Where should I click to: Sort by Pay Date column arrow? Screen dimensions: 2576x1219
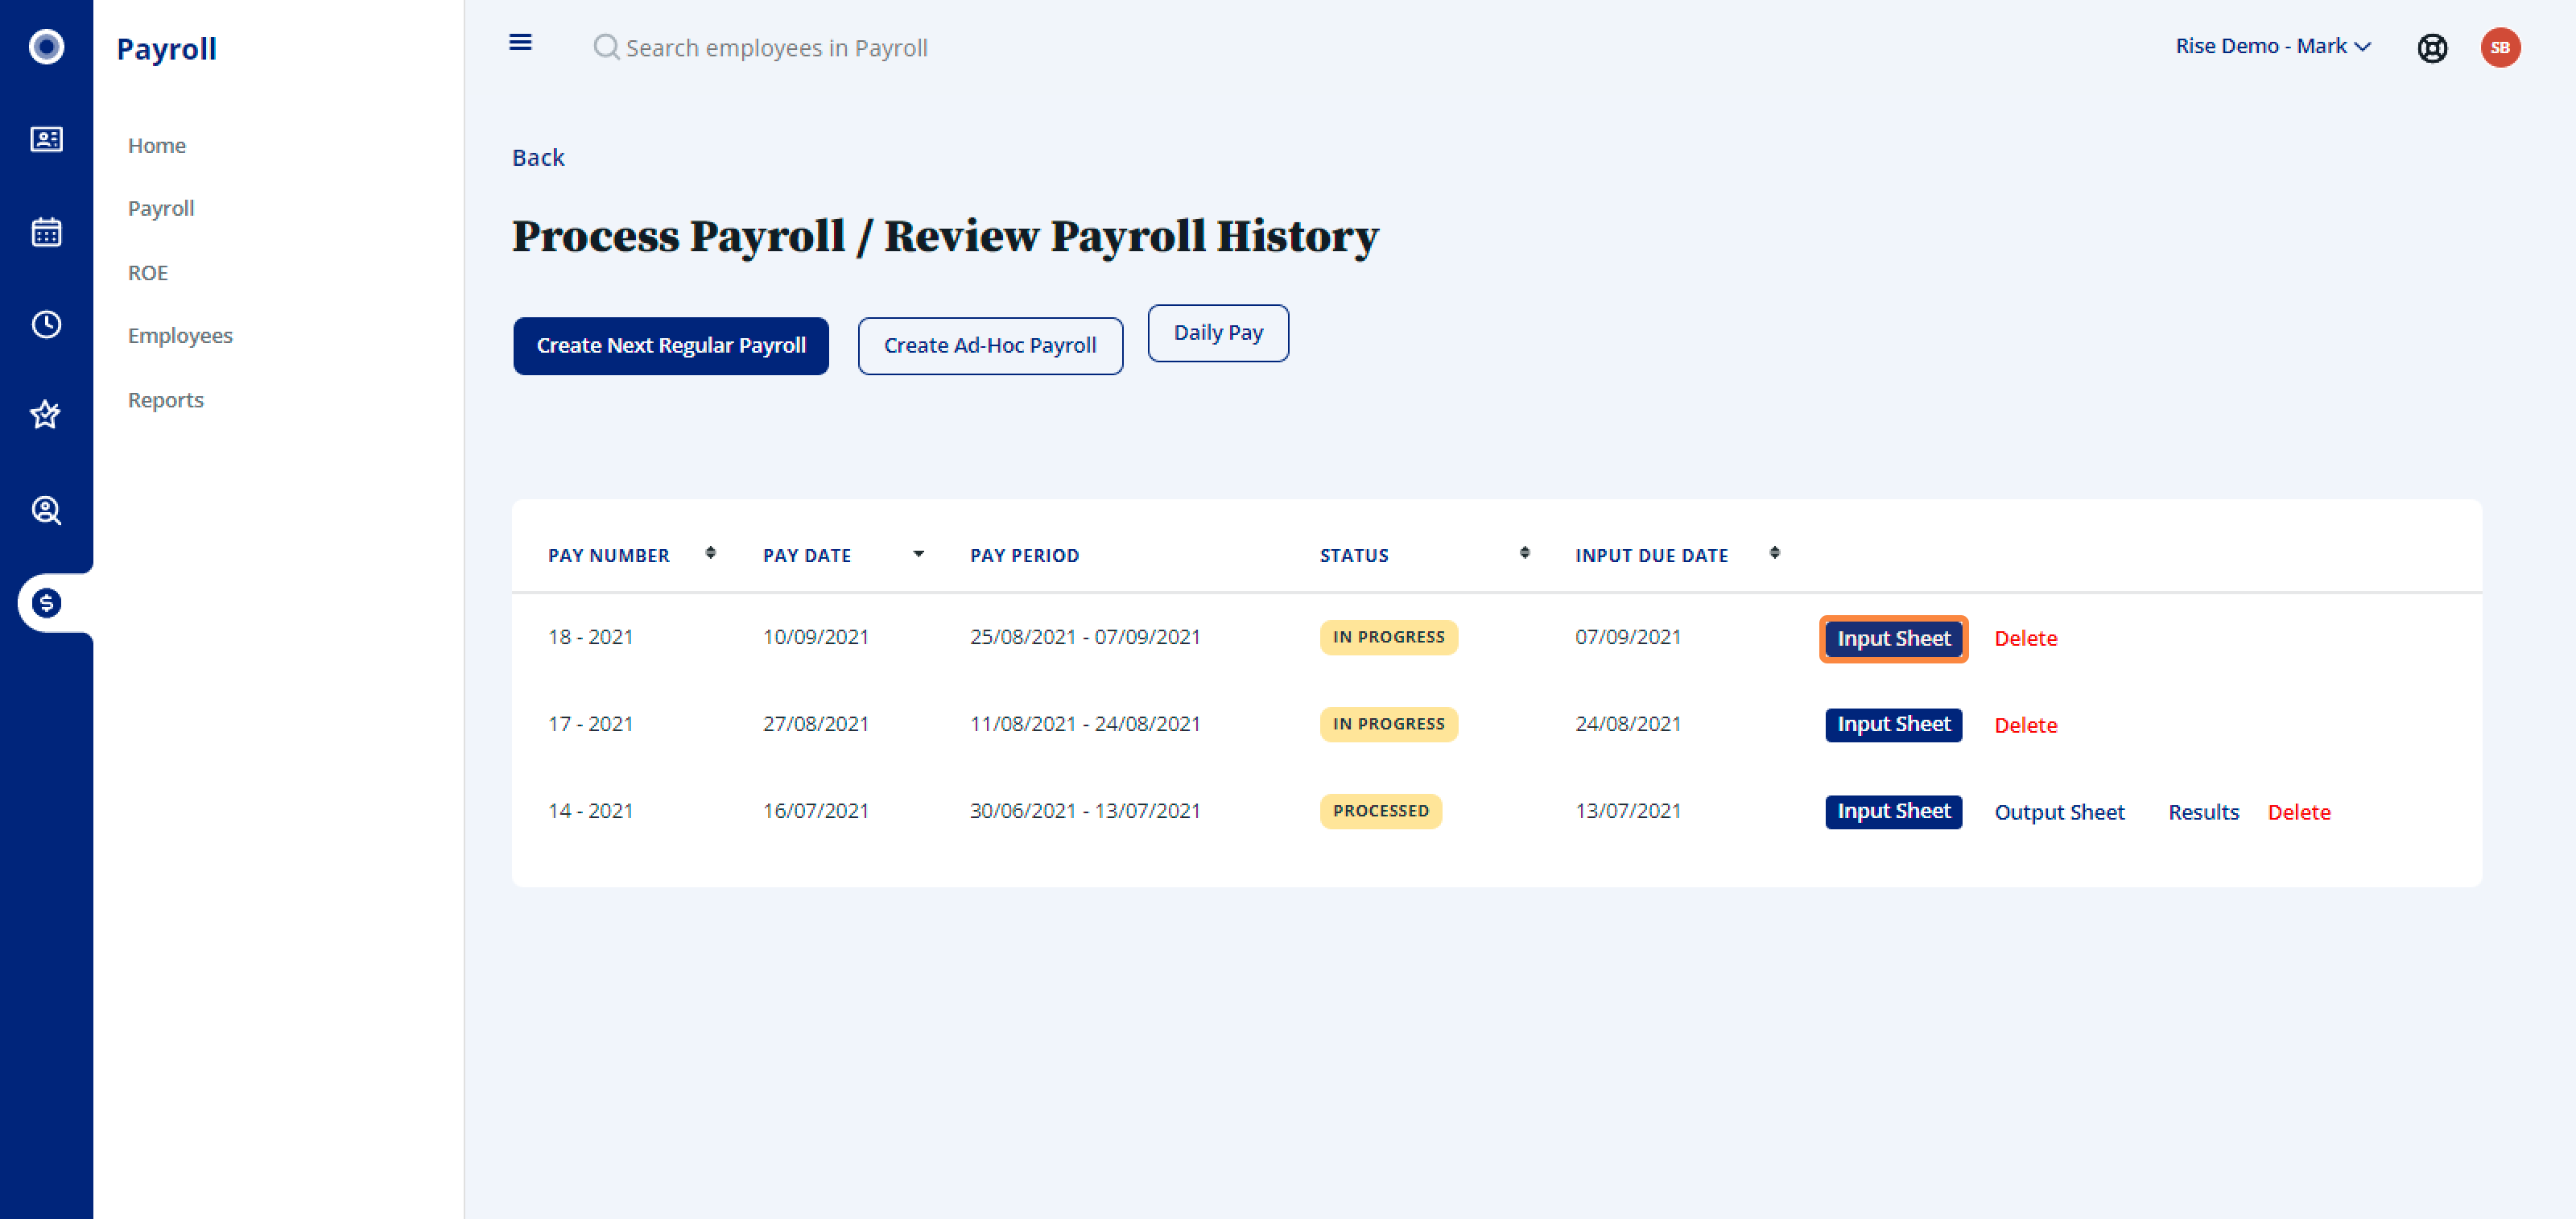click(918, 553)
